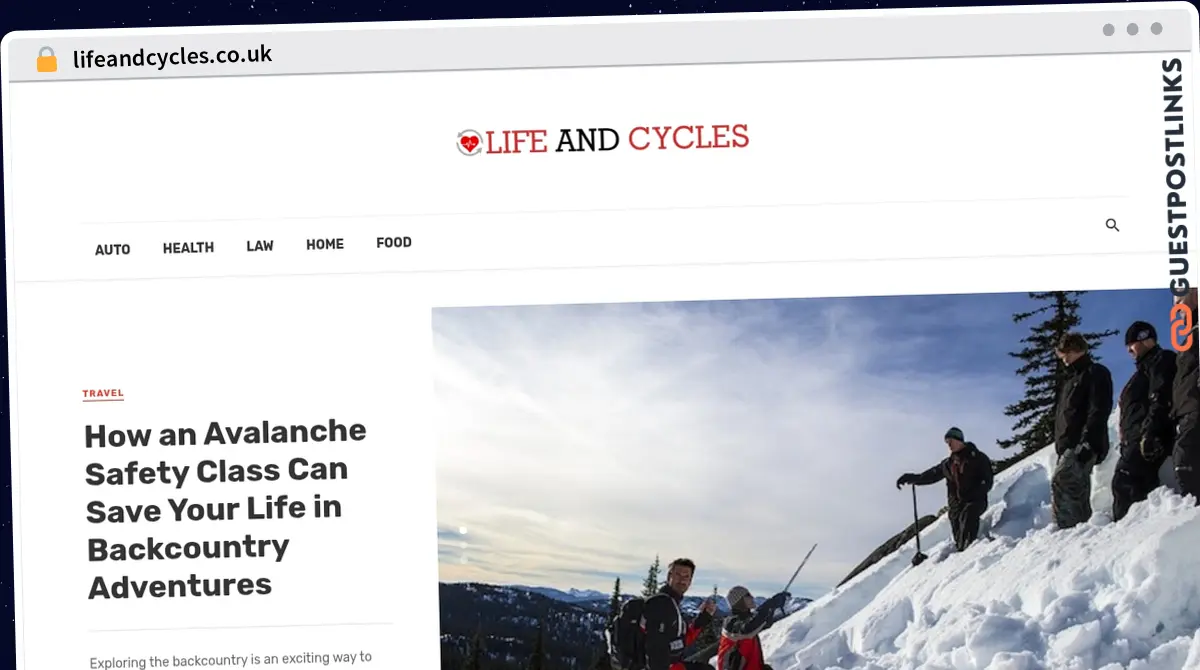Click the TRAVEL category tag

(103, 394)
